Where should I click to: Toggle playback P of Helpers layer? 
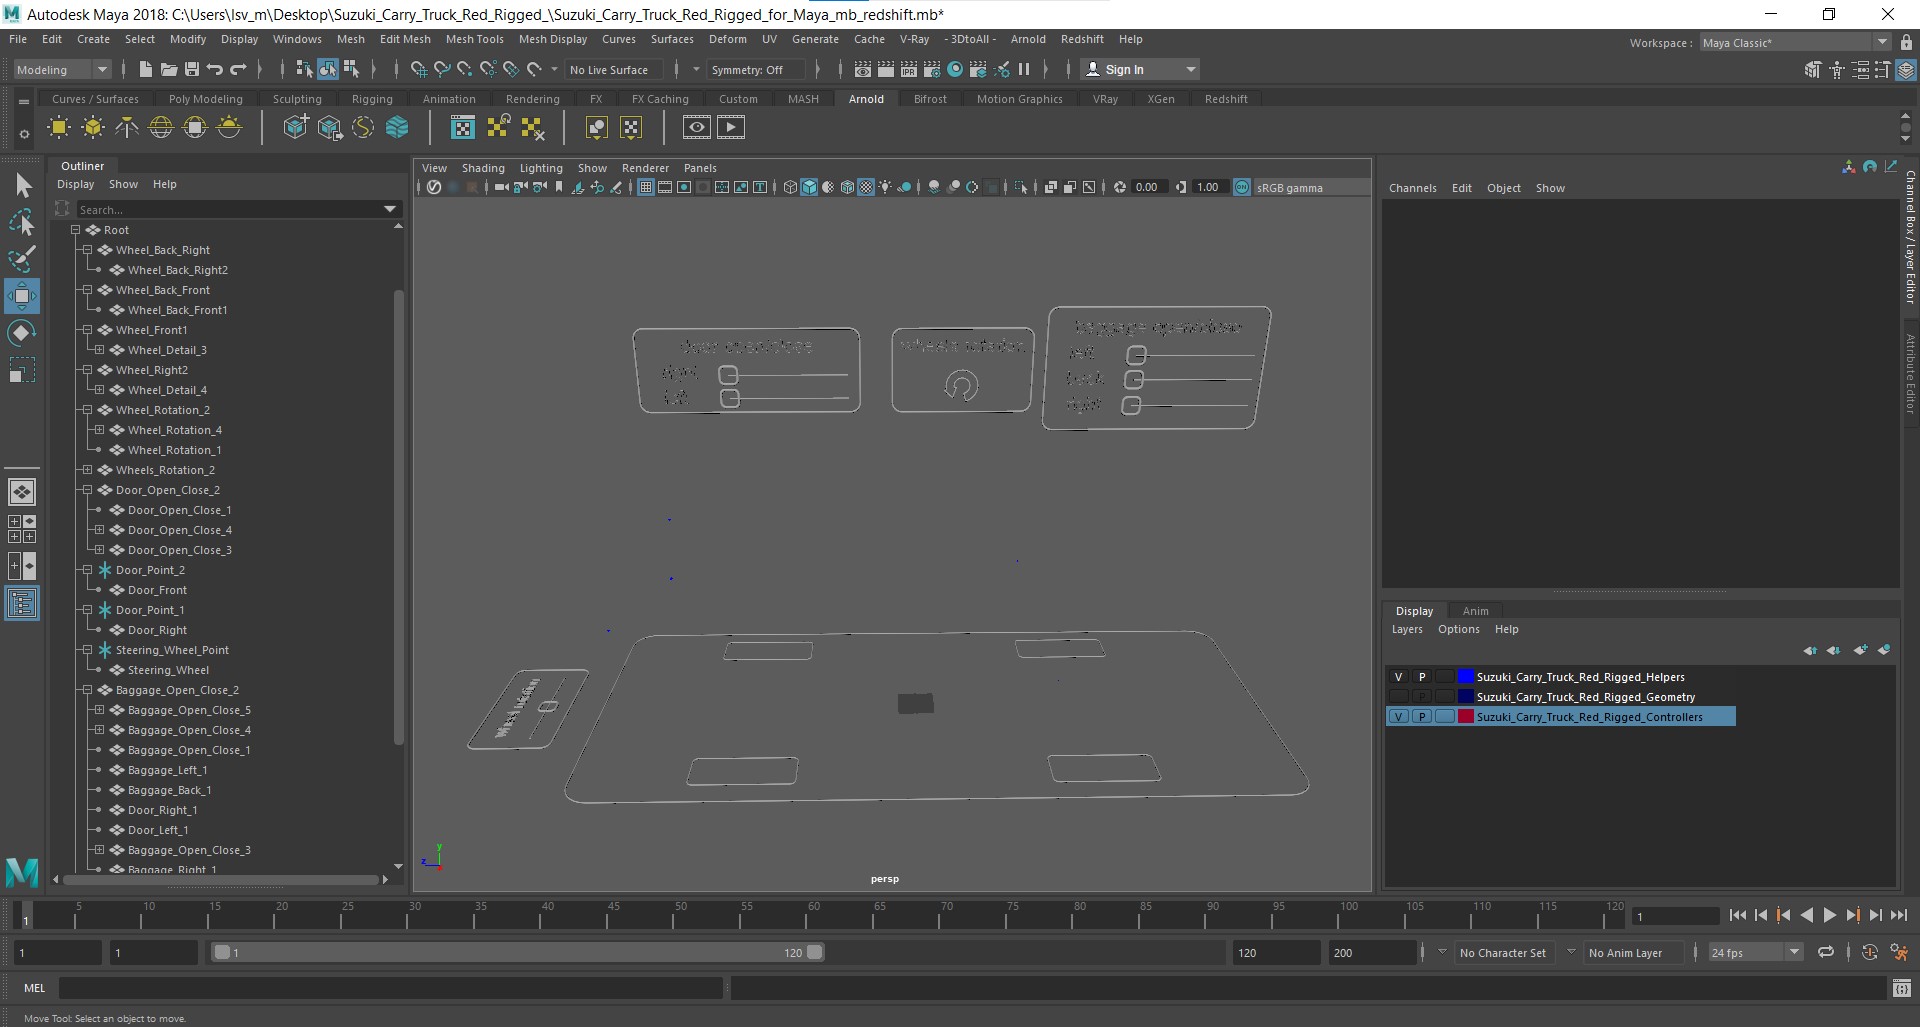tap(1421, 677)
